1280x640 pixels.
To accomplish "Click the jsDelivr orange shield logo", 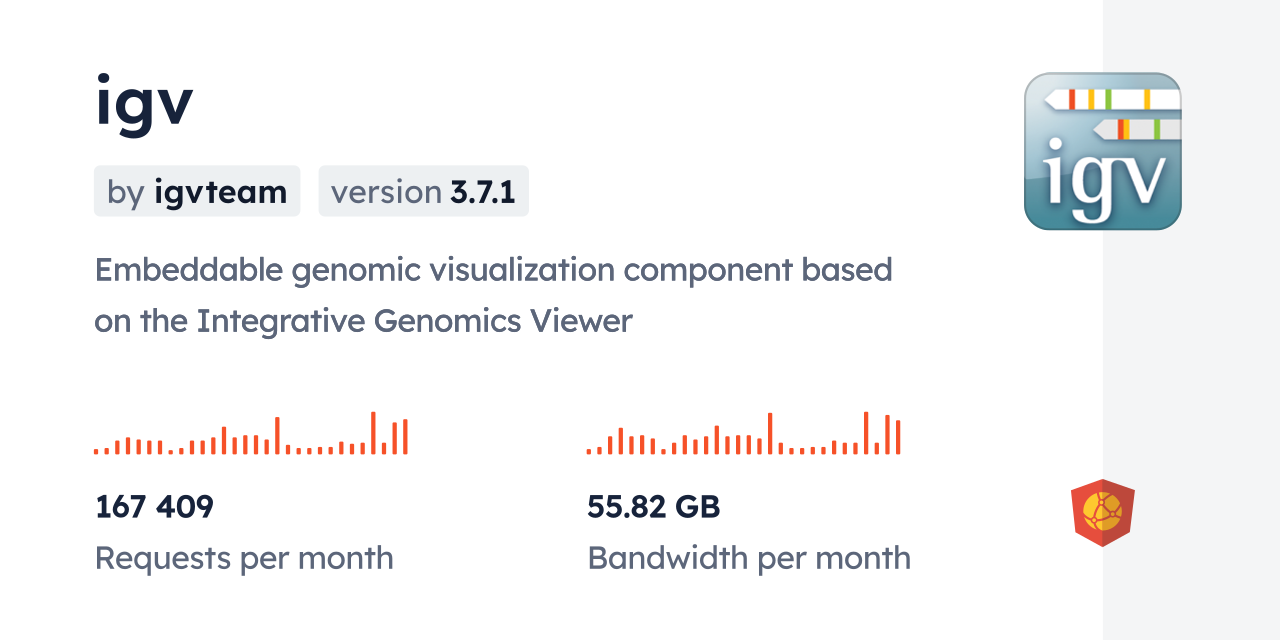I will (1102, 513).
